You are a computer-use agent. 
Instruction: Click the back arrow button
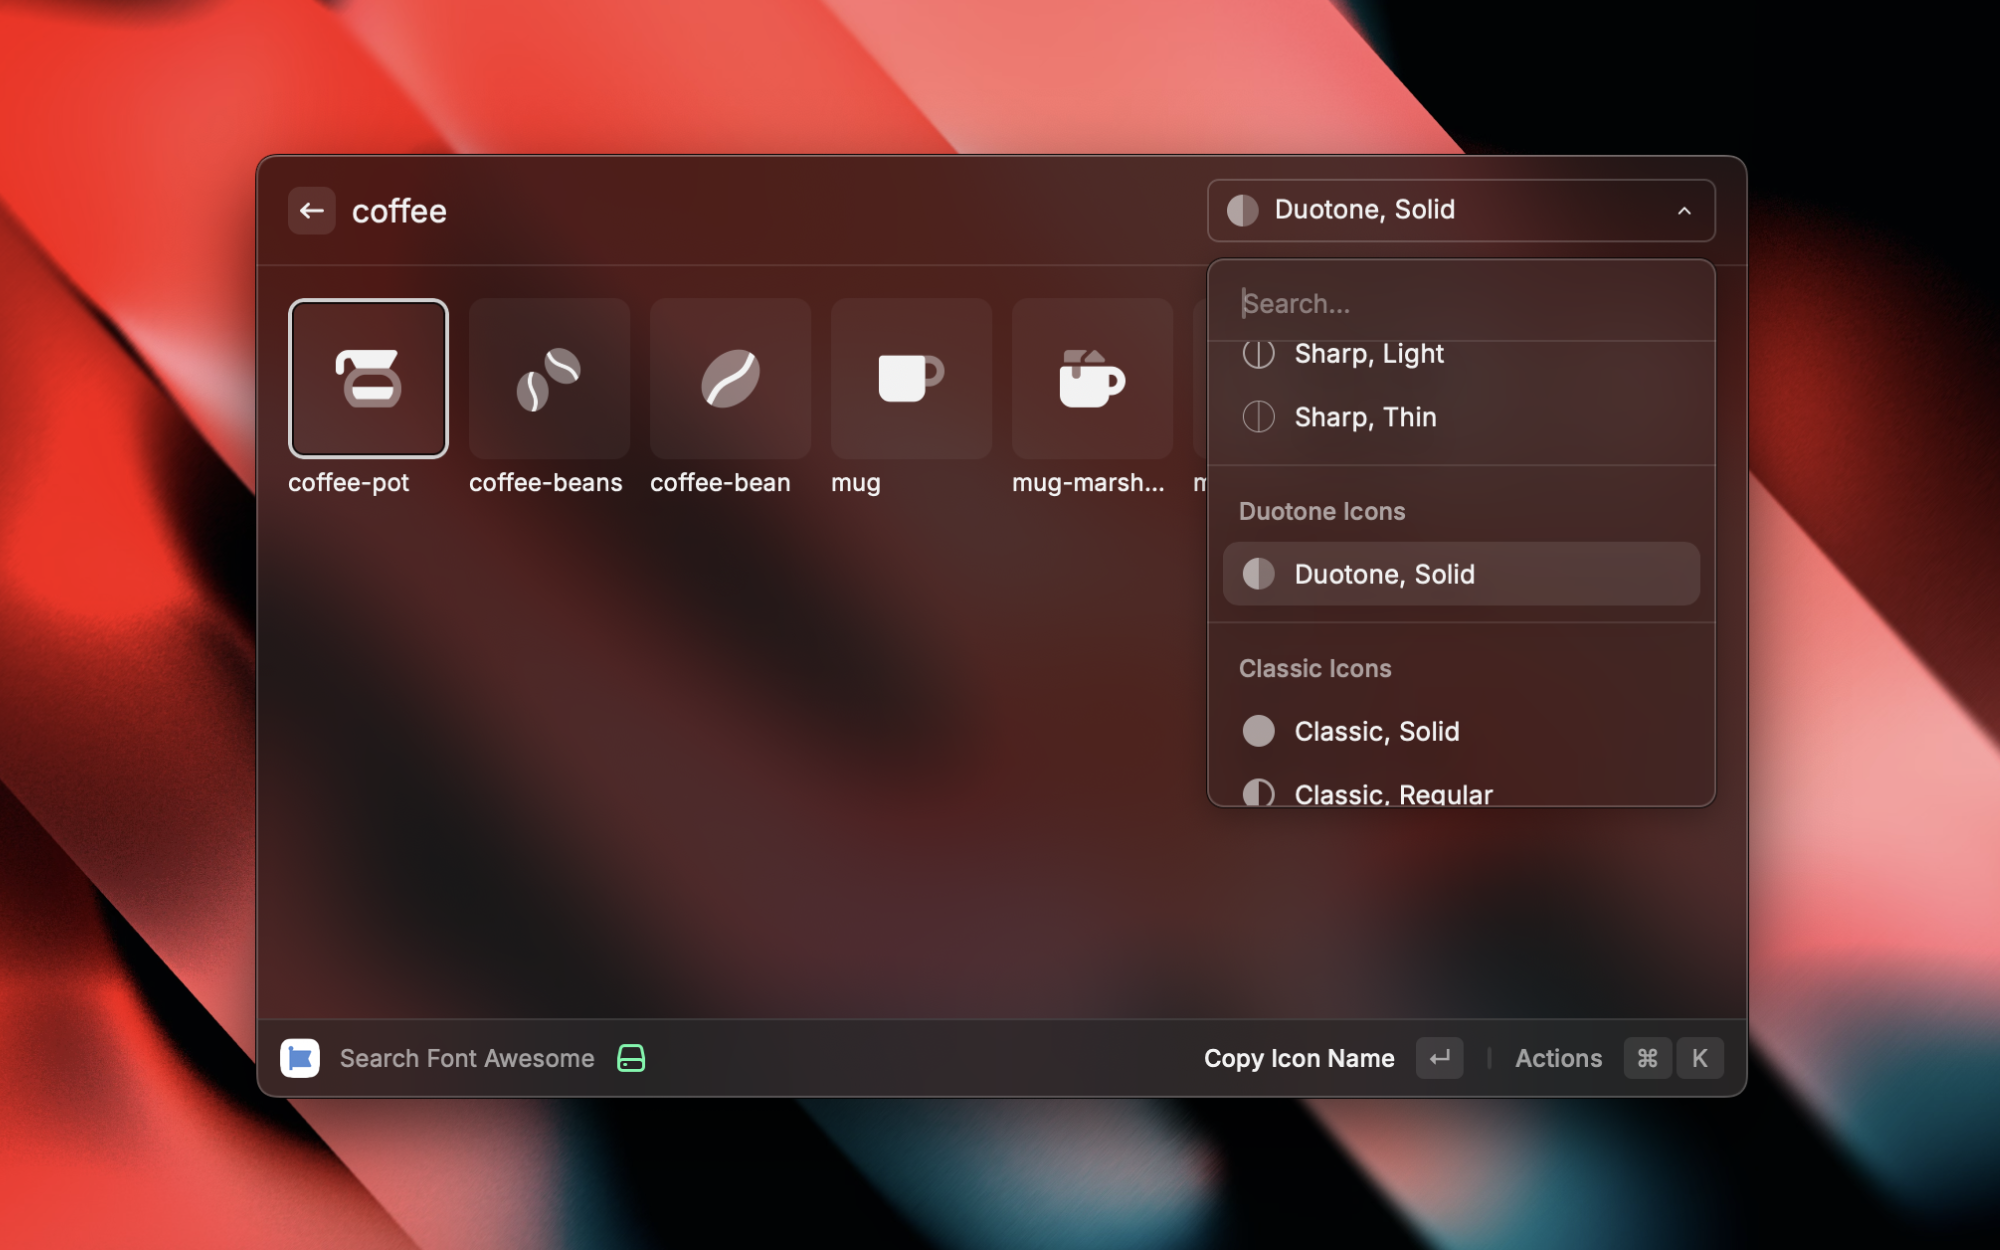[x=311, y=211]
